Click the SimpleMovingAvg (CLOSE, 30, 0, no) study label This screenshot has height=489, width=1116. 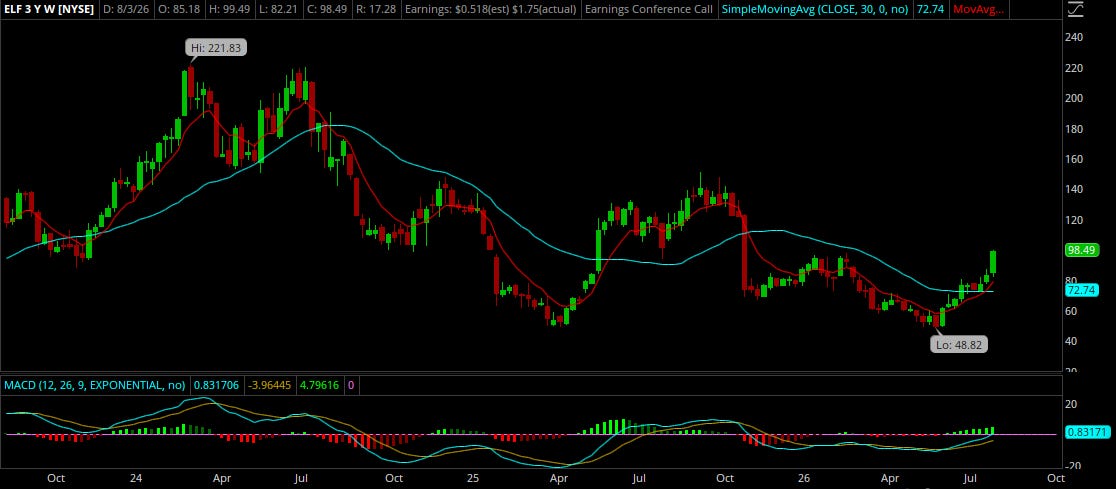pyautogui.click(x=814, y=10)
